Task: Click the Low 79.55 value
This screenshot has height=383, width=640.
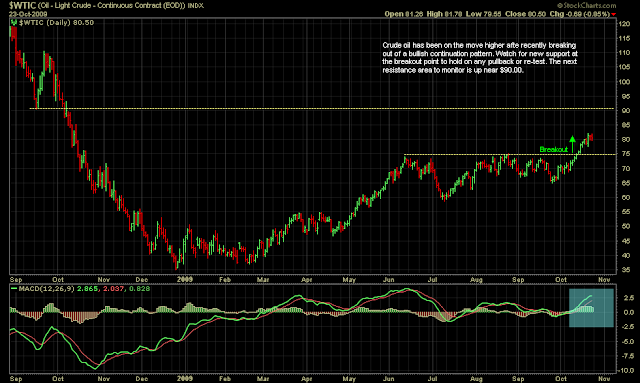Action: (483, 14)
